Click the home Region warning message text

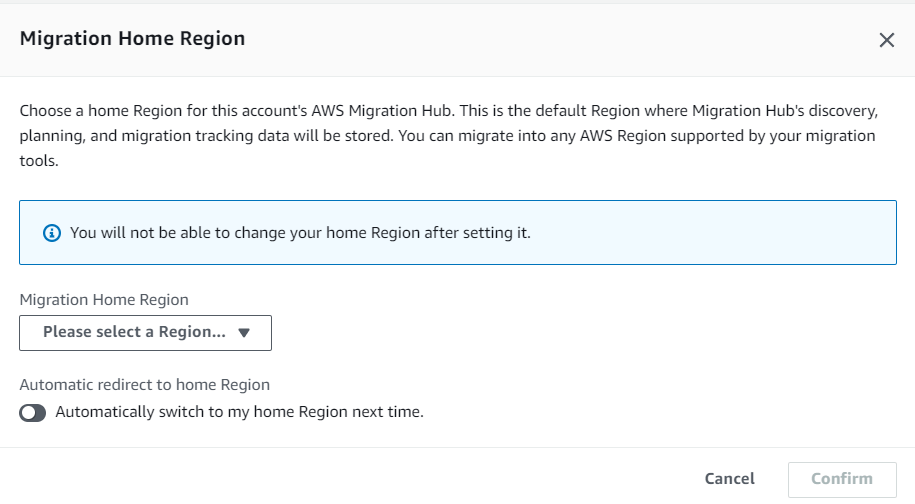pyautogui.click(x=300, y=233)
